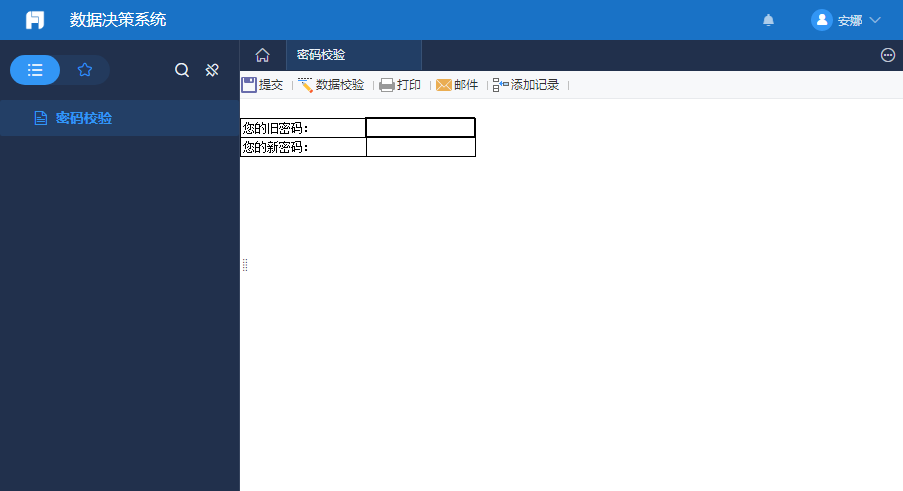Select the 密码校验 tab
Image resolution: width=903 pixels, height=491 pixels.
pyautogui.click(x=354, y=55)
